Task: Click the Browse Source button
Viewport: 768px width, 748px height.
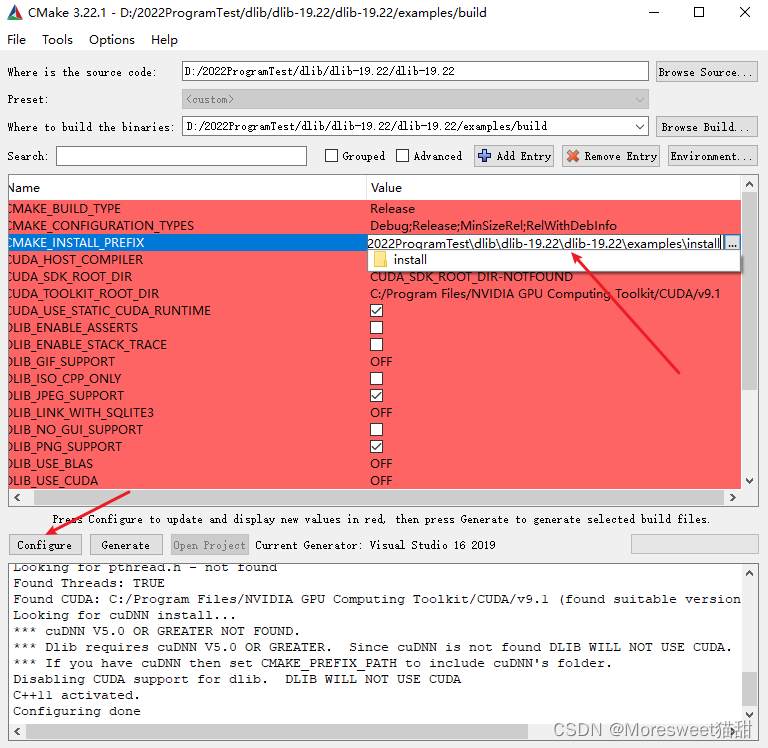Action: point(707,72)
